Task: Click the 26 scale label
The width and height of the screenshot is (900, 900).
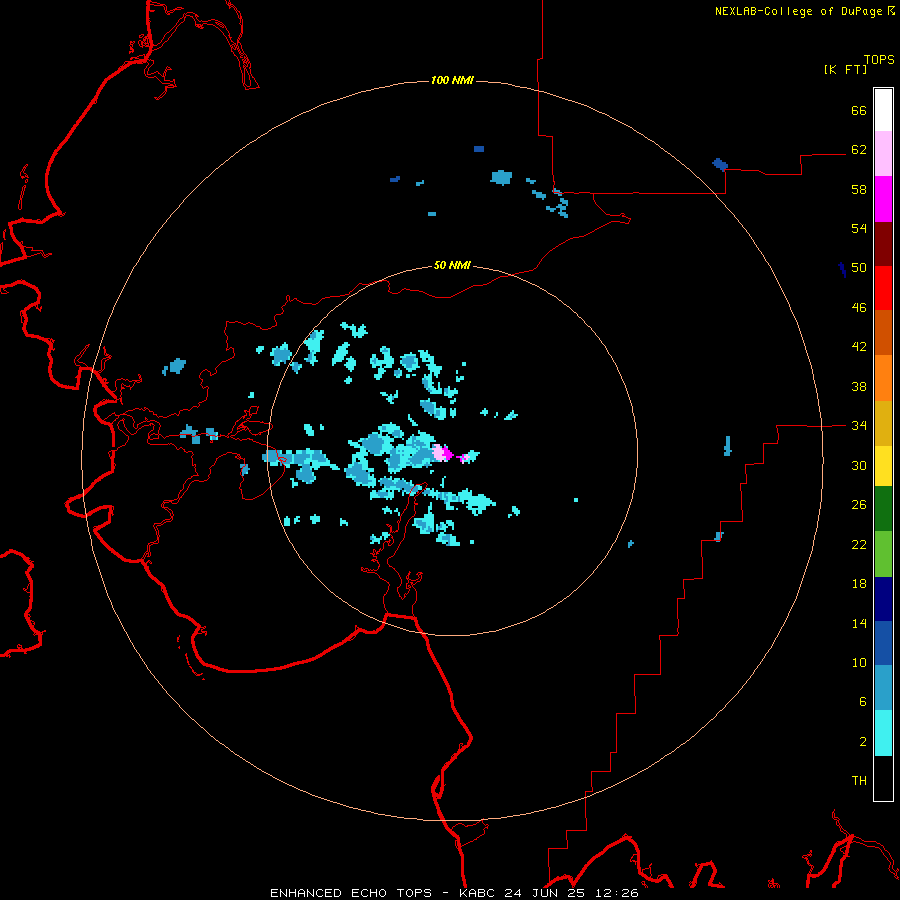Action: (859, 505)
